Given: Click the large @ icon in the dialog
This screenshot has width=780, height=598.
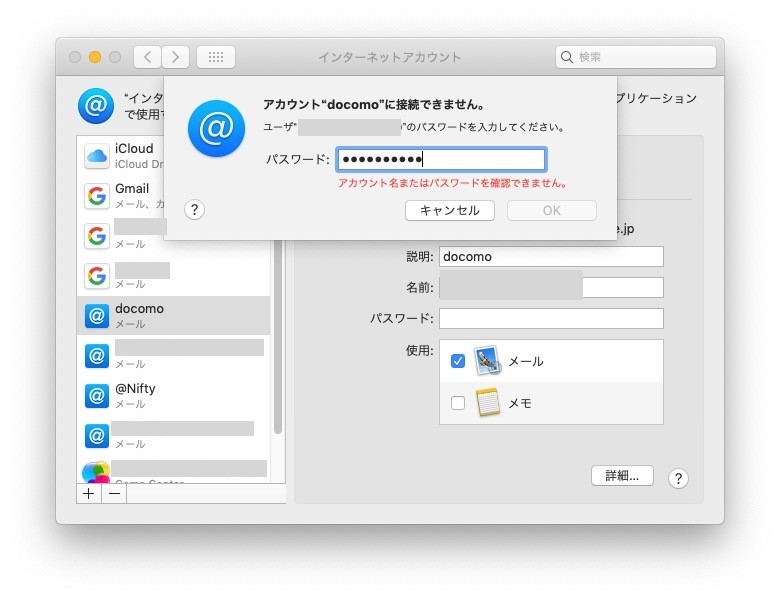Looking at the screenshot, I should point(216,128).
